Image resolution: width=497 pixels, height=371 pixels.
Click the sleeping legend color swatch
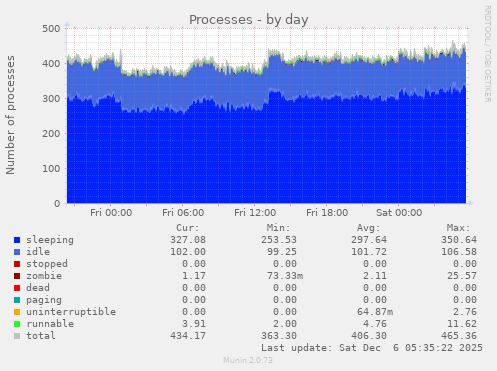pos(17,240)
